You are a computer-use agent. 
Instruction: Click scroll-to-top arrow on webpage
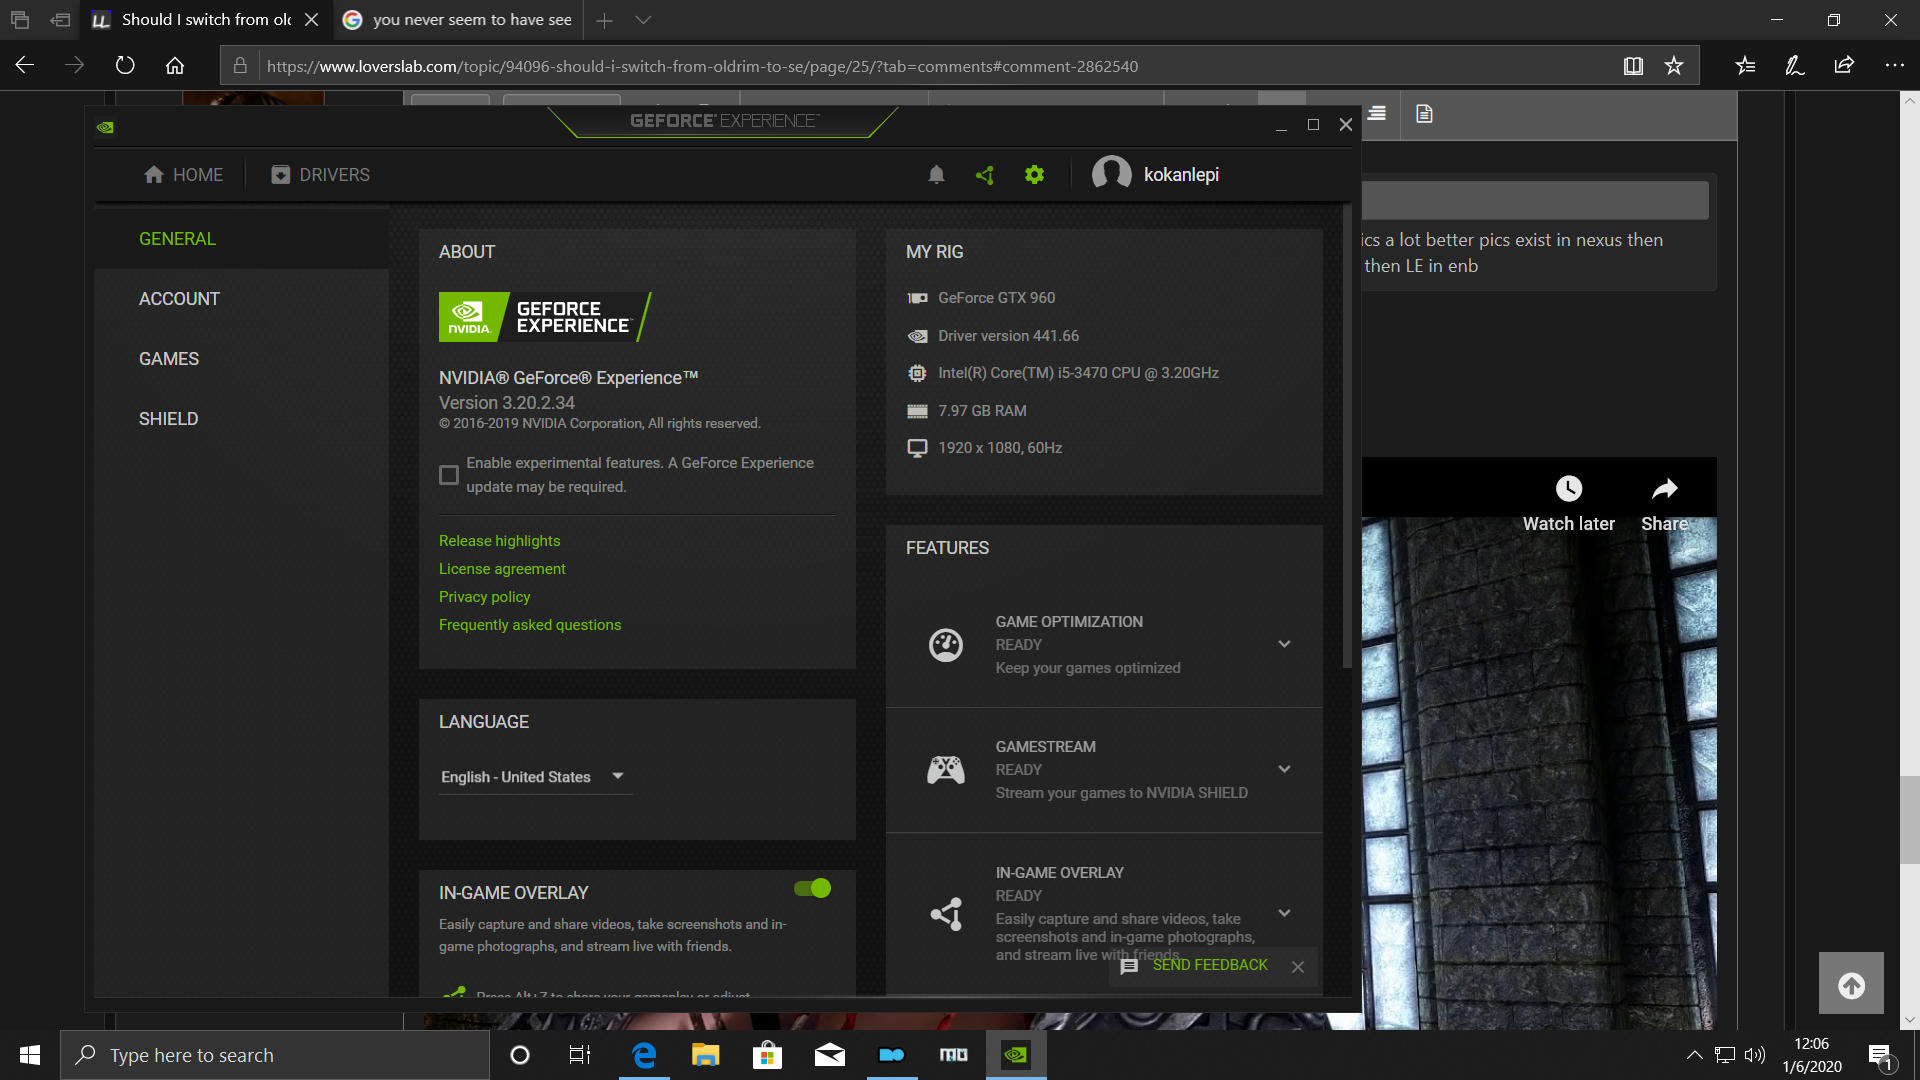click(x=1851, y=984)
